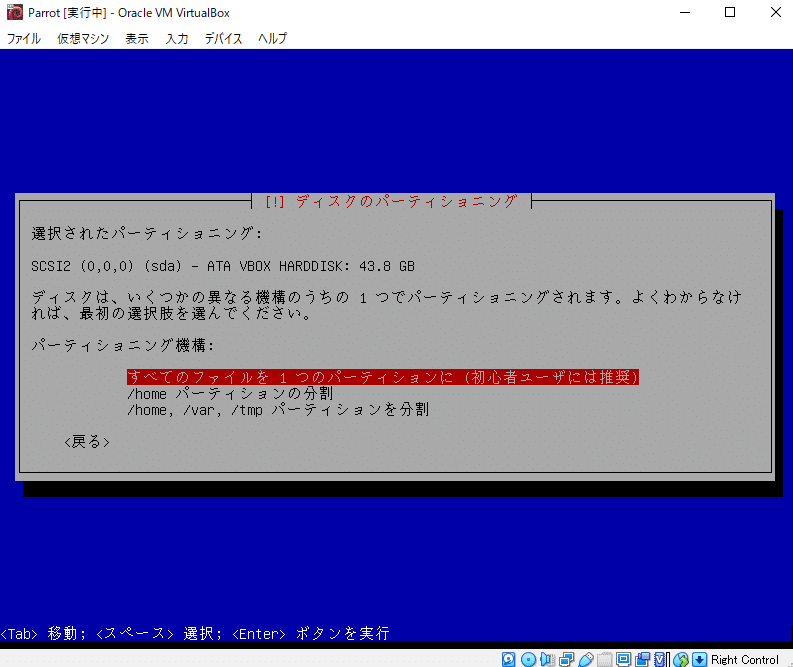Select the /home, /var, /tmp partitions option
The image size is (793, 667).
(278, 410)
